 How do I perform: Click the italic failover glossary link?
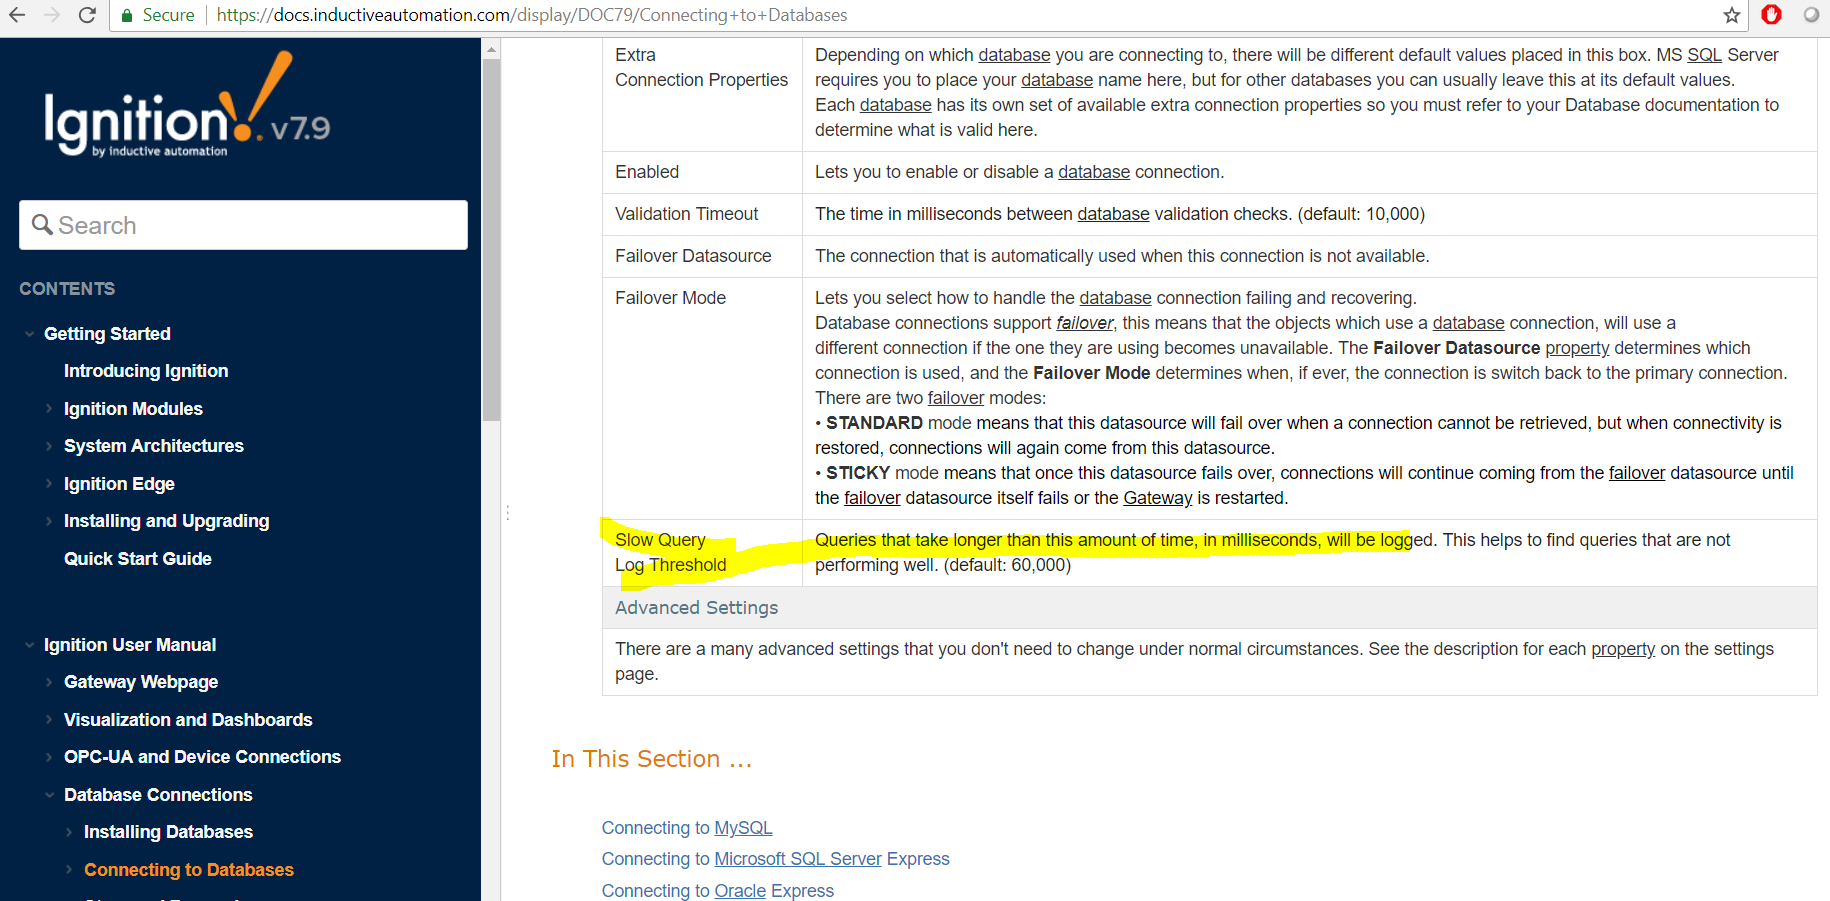click(1085, 323)
